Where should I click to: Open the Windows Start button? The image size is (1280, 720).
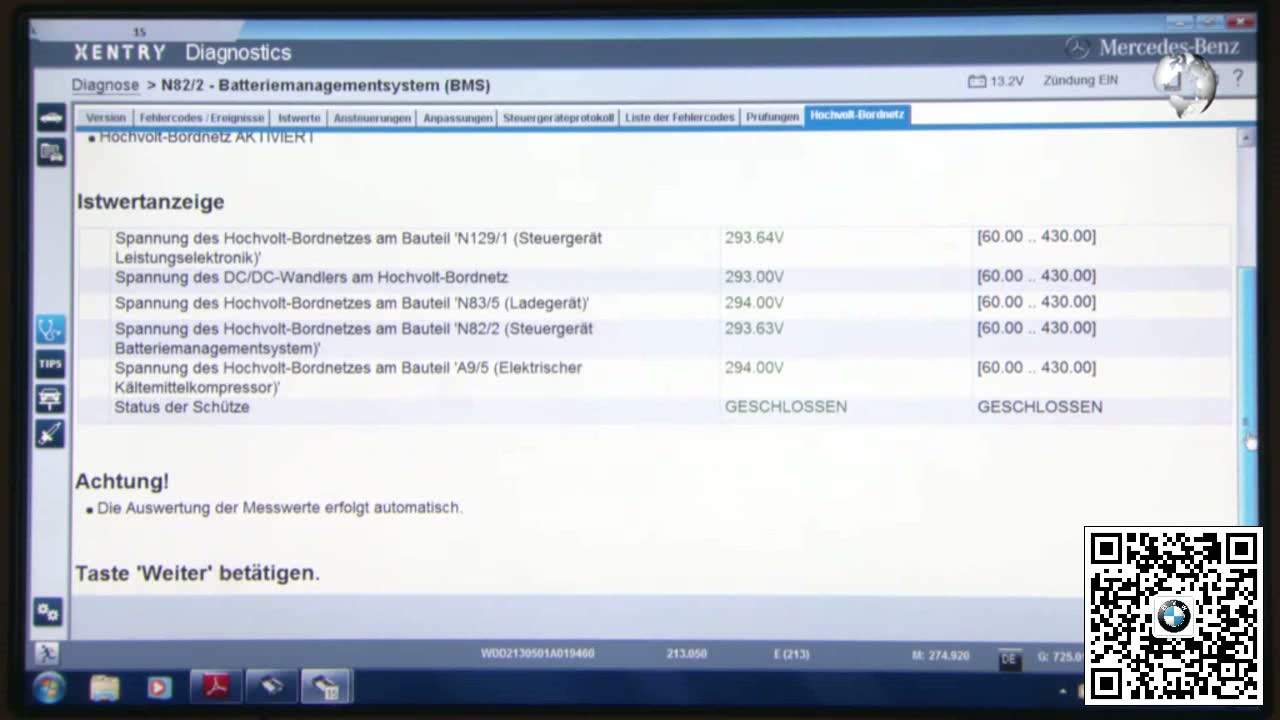click(49, 687)
